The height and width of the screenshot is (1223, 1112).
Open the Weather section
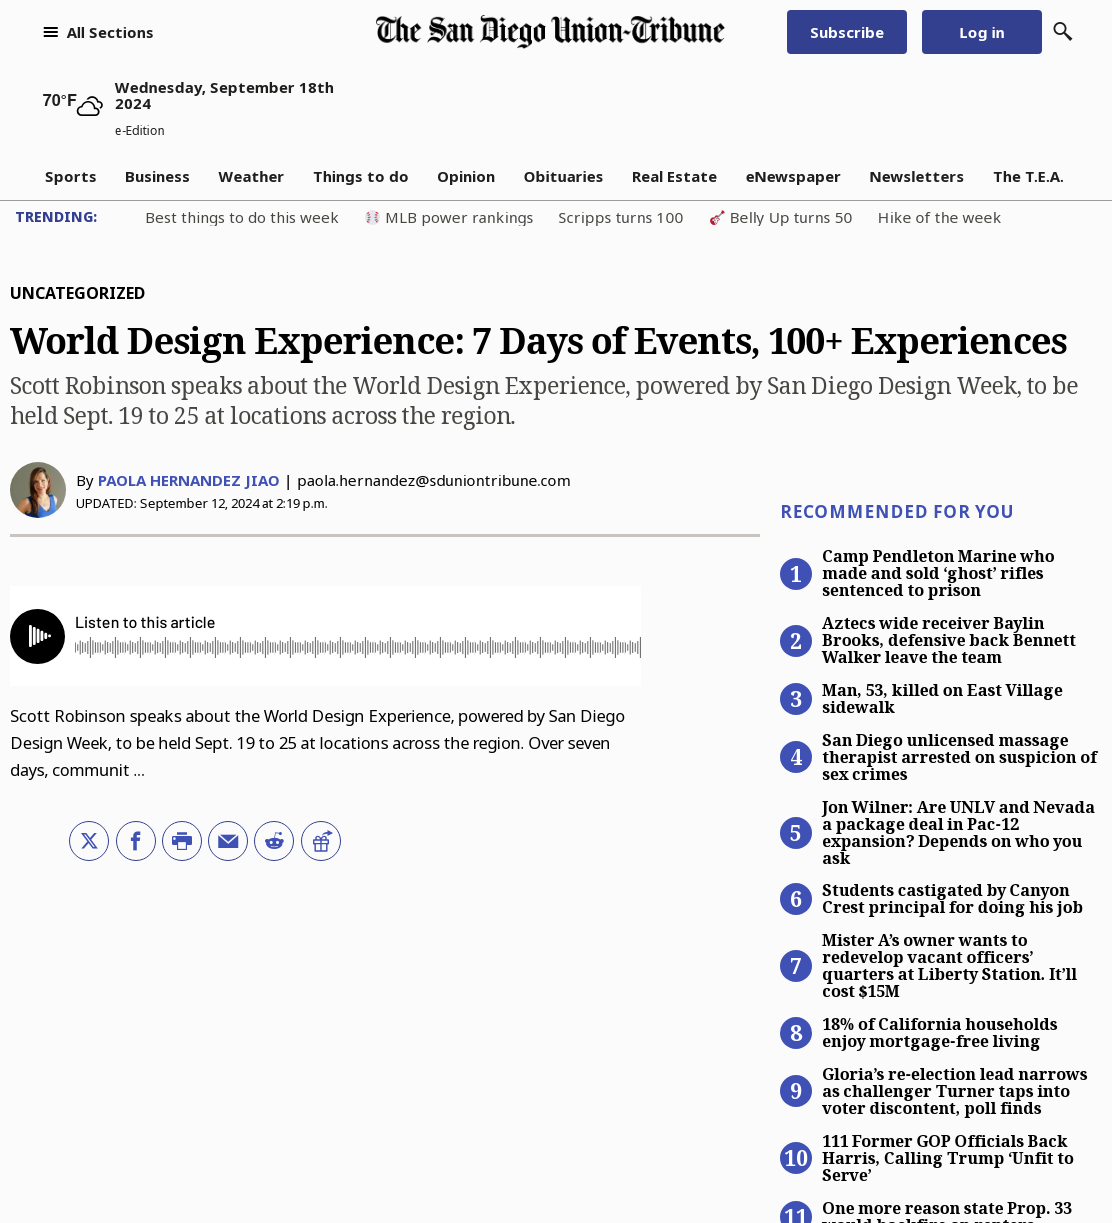click(x=251, y=177)
